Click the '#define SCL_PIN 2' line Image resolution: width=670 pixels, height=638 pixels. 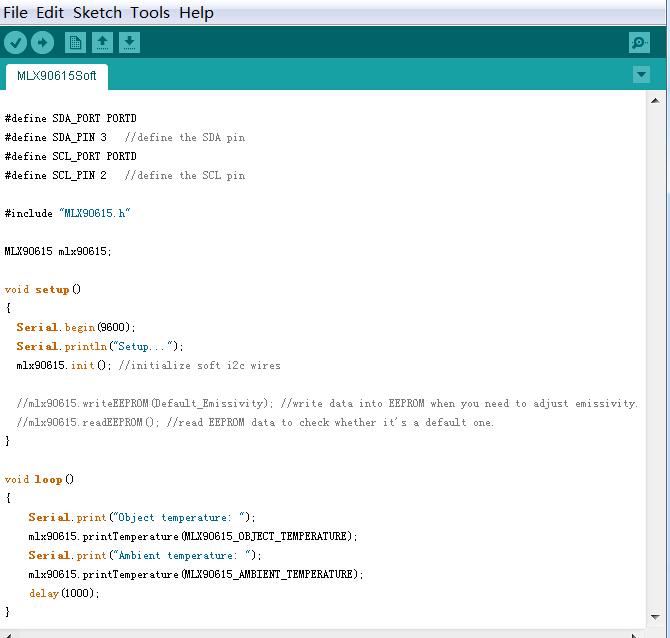(56, 176)
